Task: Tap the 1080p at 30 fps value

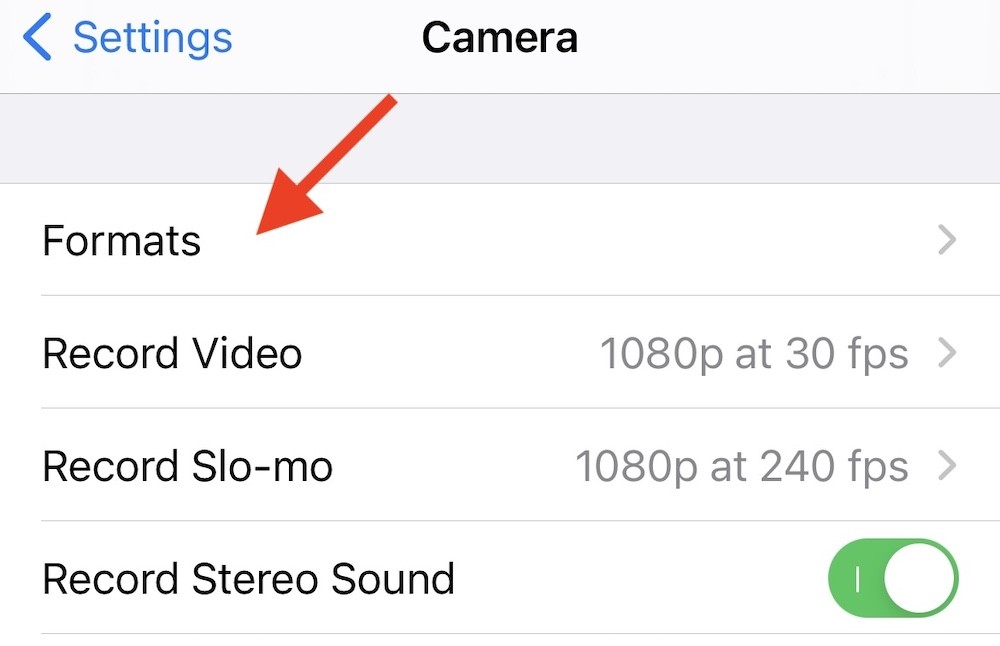Action: tap(753, 354)
